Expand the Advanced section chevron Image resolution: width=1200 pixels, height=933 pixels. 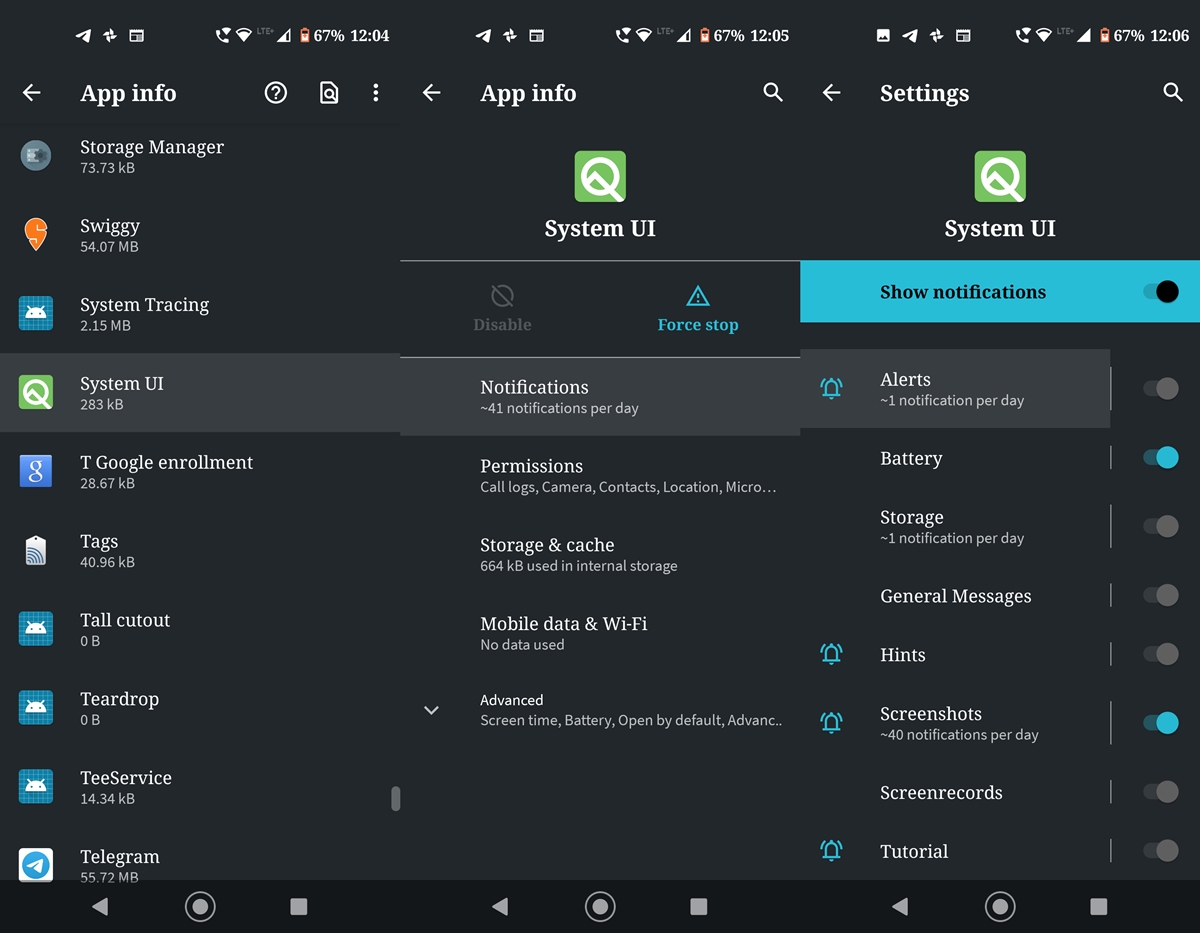(x=431, y=710)
